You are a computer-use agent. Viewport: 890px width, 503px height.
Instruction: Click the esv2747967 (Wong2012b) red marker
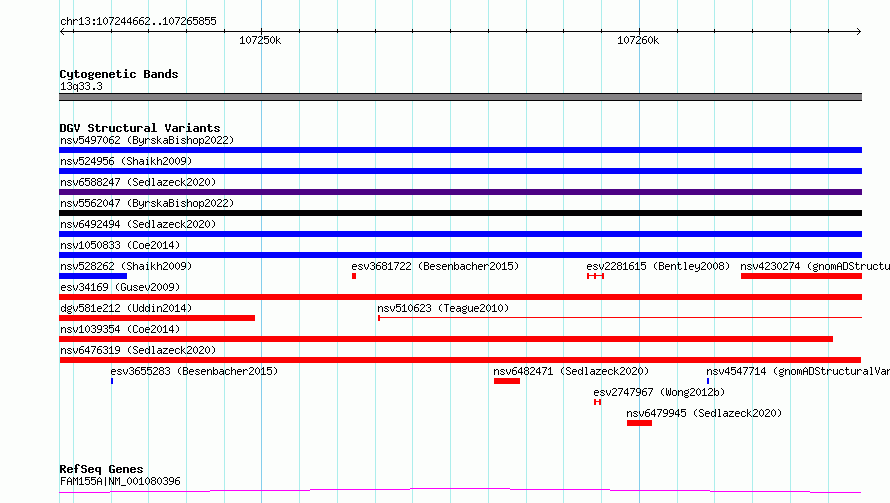(x=597, y=402)
